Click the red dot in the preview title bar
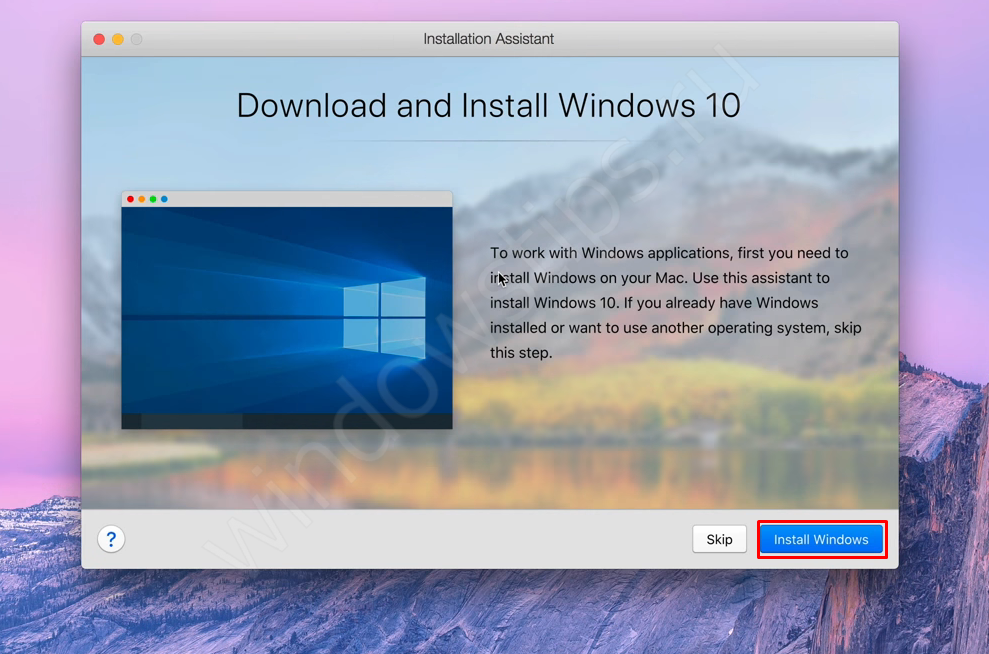The height and width of the screenshot is (654, 989). tap(130, 199)
